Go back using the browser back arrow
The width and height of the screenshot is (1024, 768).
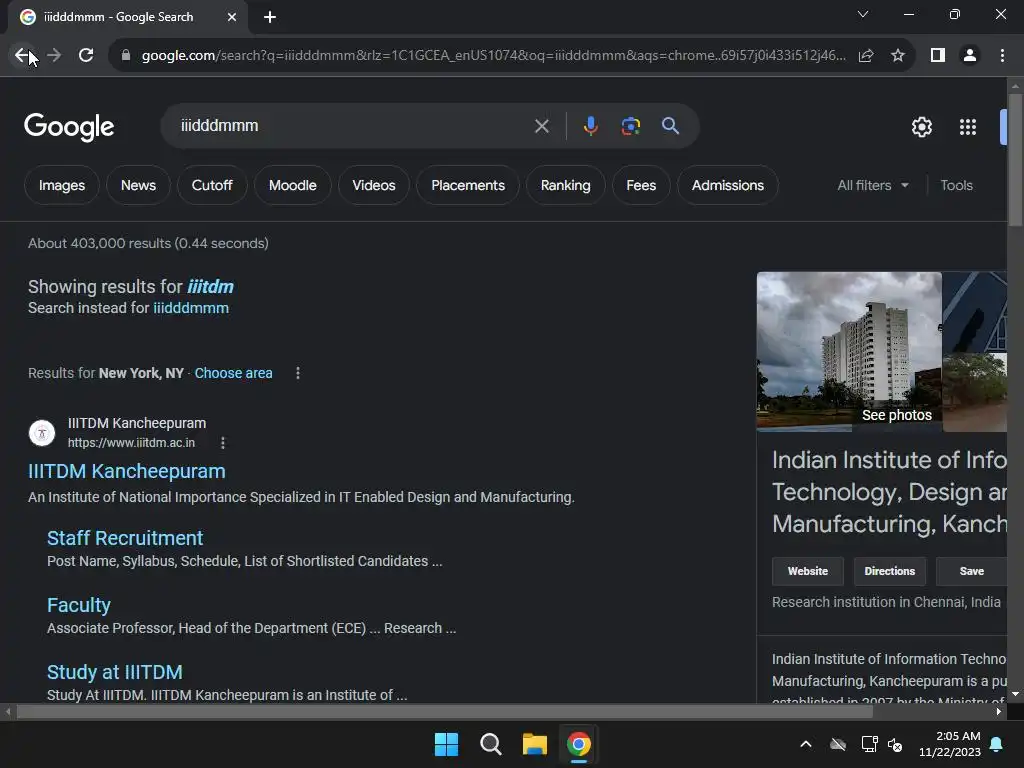[22, 56]
